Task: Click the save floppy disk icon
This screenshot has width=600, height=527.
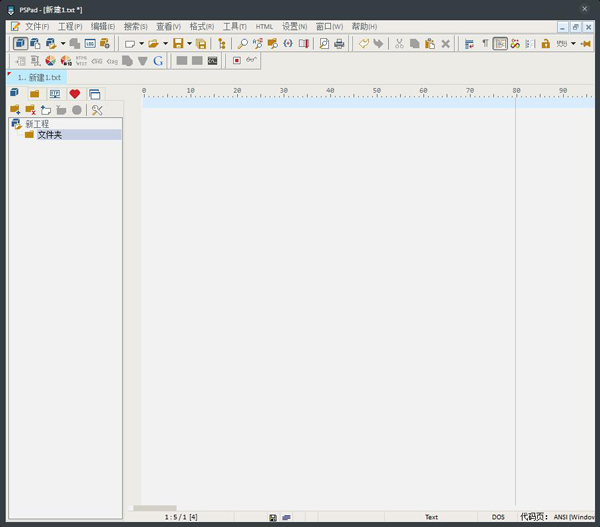Action: tap(178, 43)
